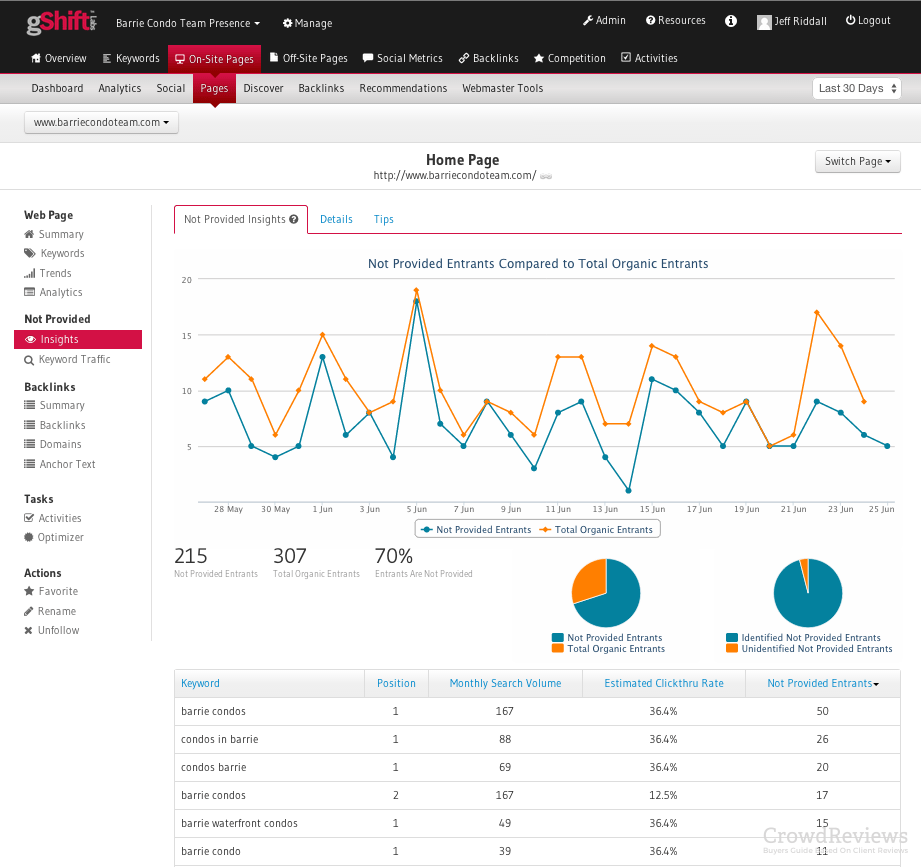Mark this page as Favorite
This screenshot has height=867, width=921.
click(x=58, y=591)
